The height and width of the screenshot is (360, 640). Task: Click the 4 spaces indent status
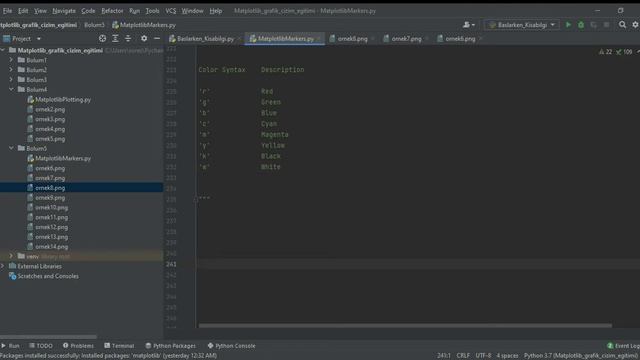(507, 356)
